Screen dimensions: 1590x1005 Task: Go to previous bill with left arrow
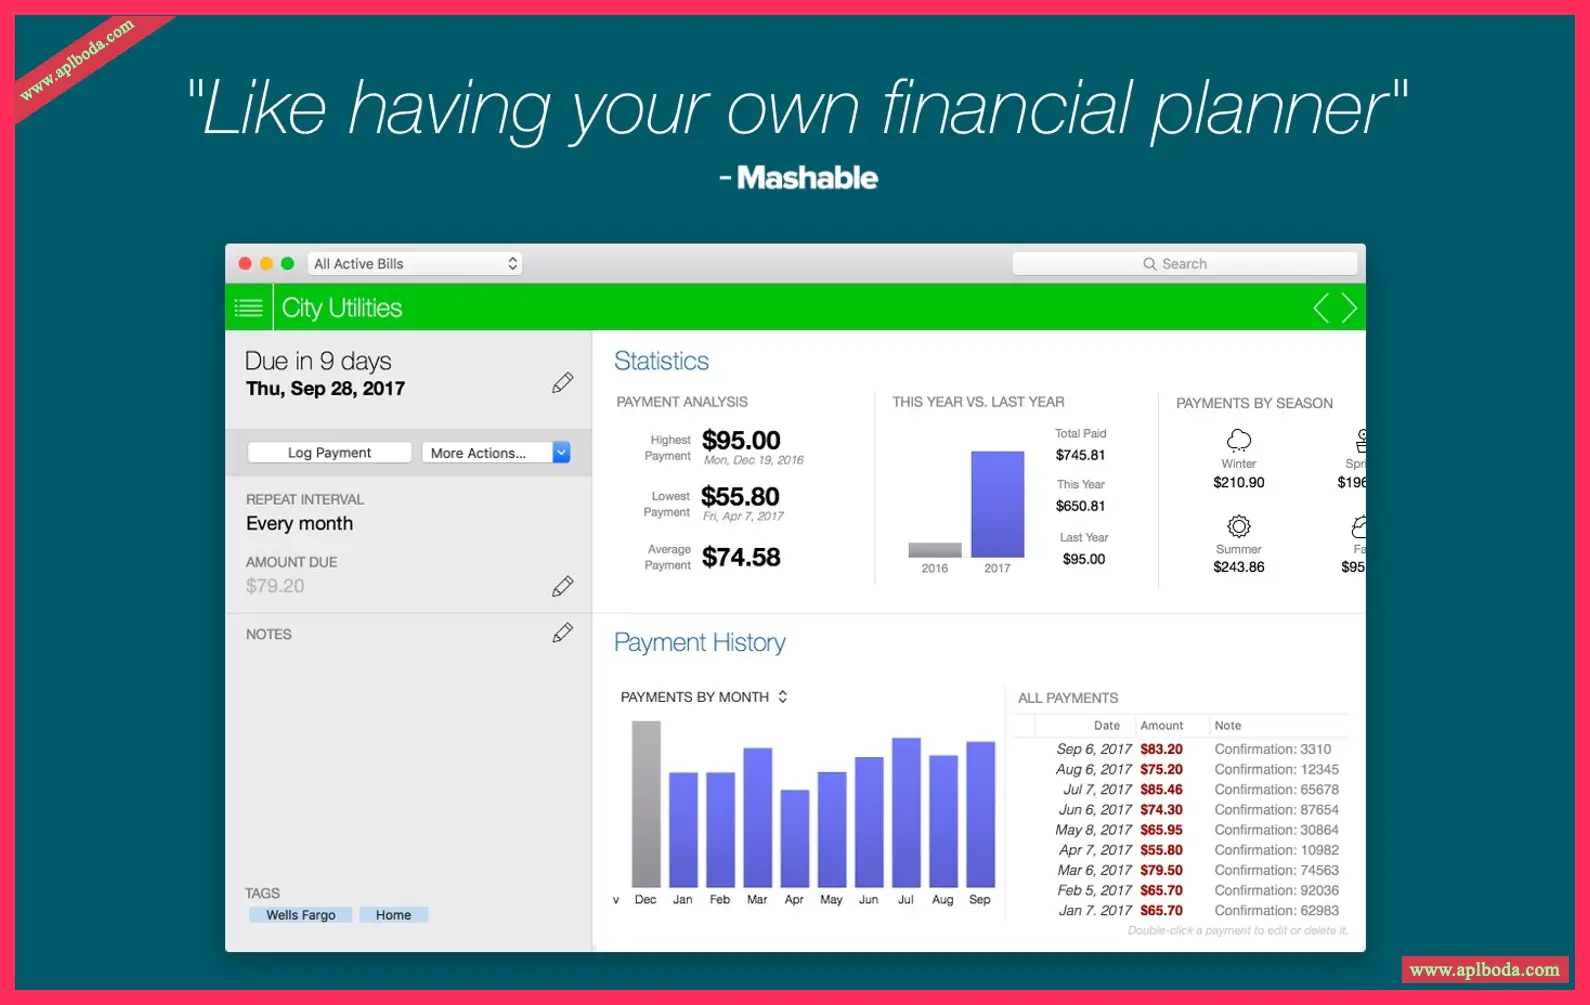tap(1321, 308)
